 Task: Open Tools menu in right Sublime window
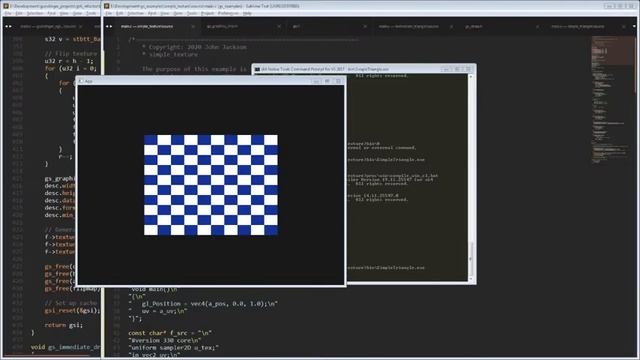point(192,13)
